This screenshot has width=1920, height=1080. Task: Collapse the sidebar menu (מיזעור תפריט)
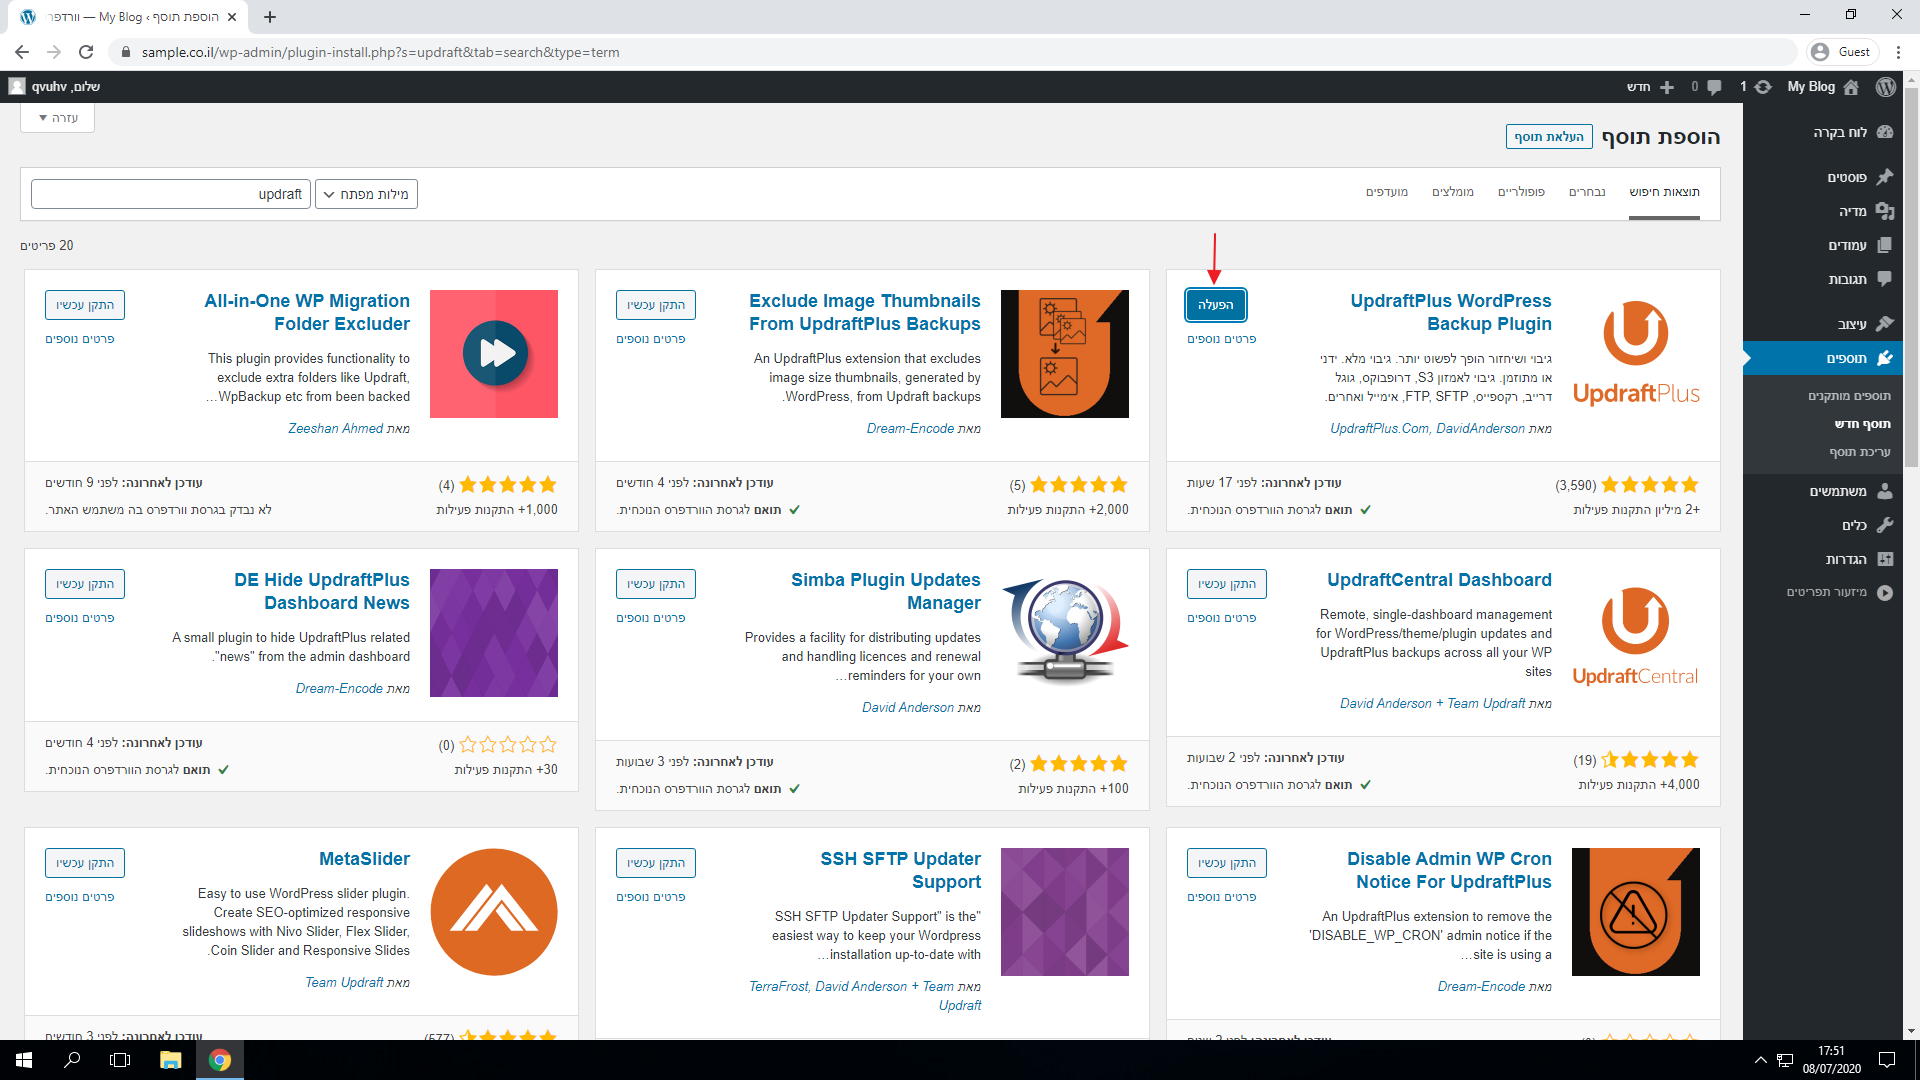click(x=1839, y=592)
